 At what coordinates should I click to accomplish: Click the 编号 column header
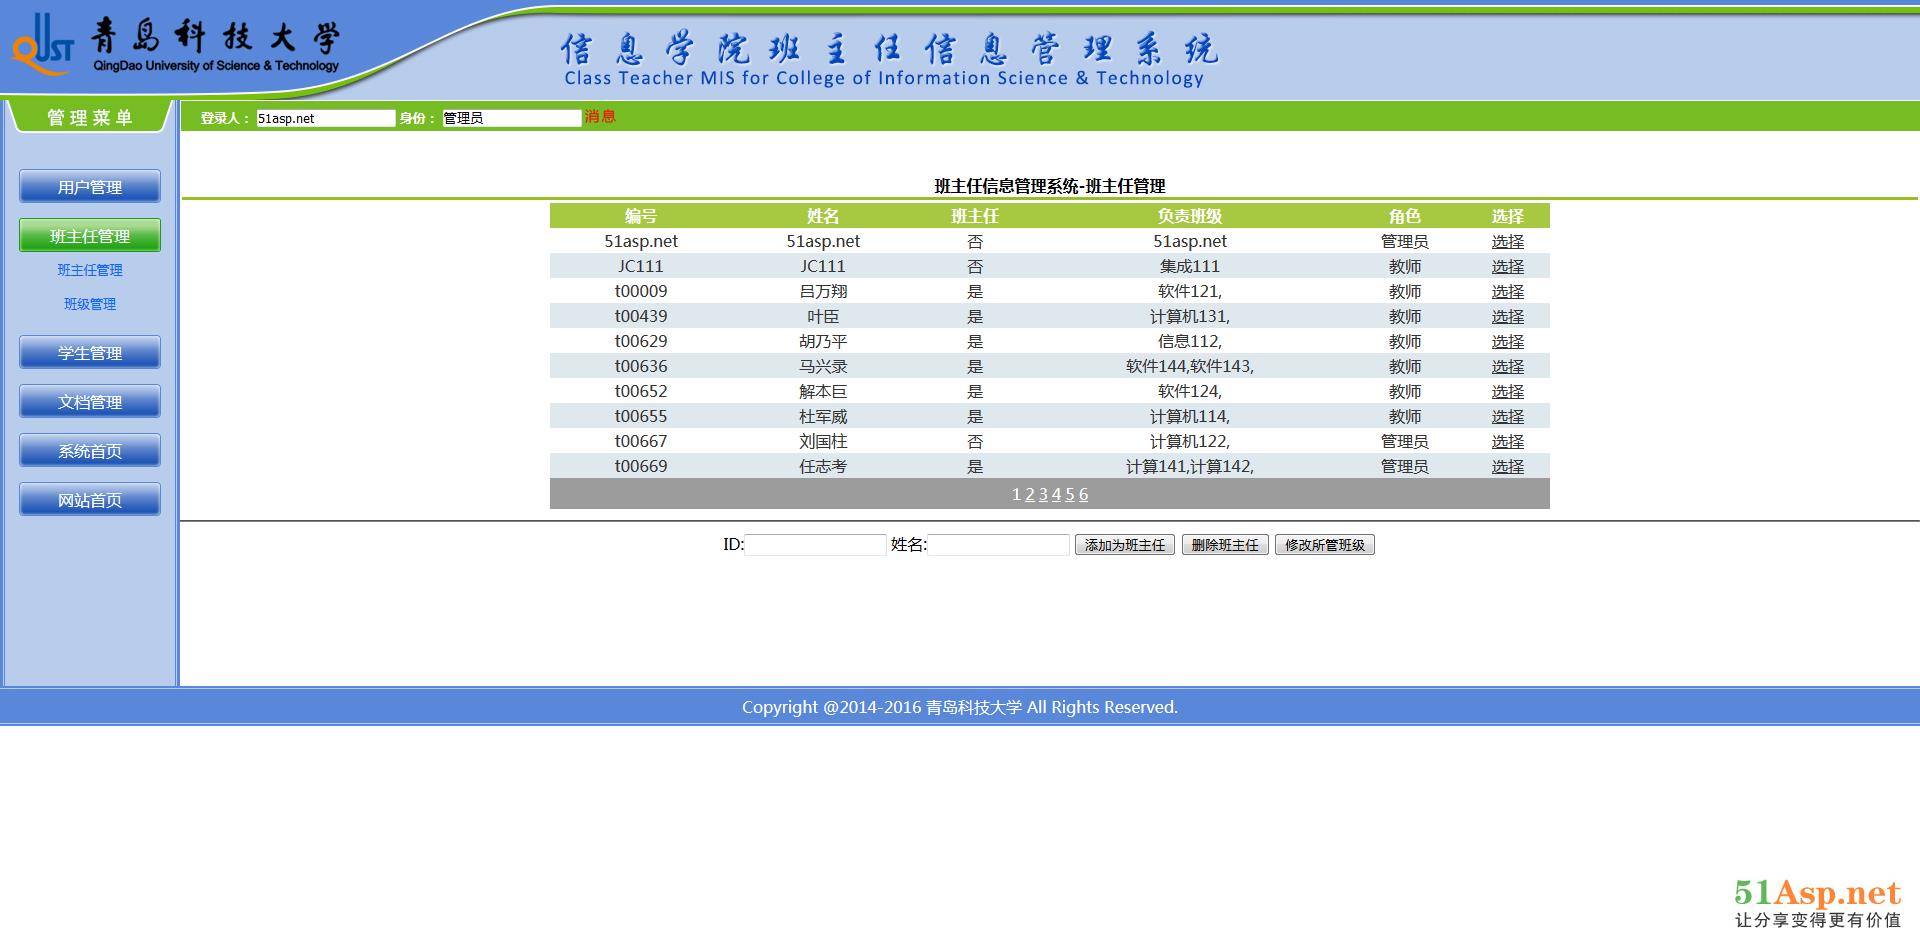click(x=641, y=216)
